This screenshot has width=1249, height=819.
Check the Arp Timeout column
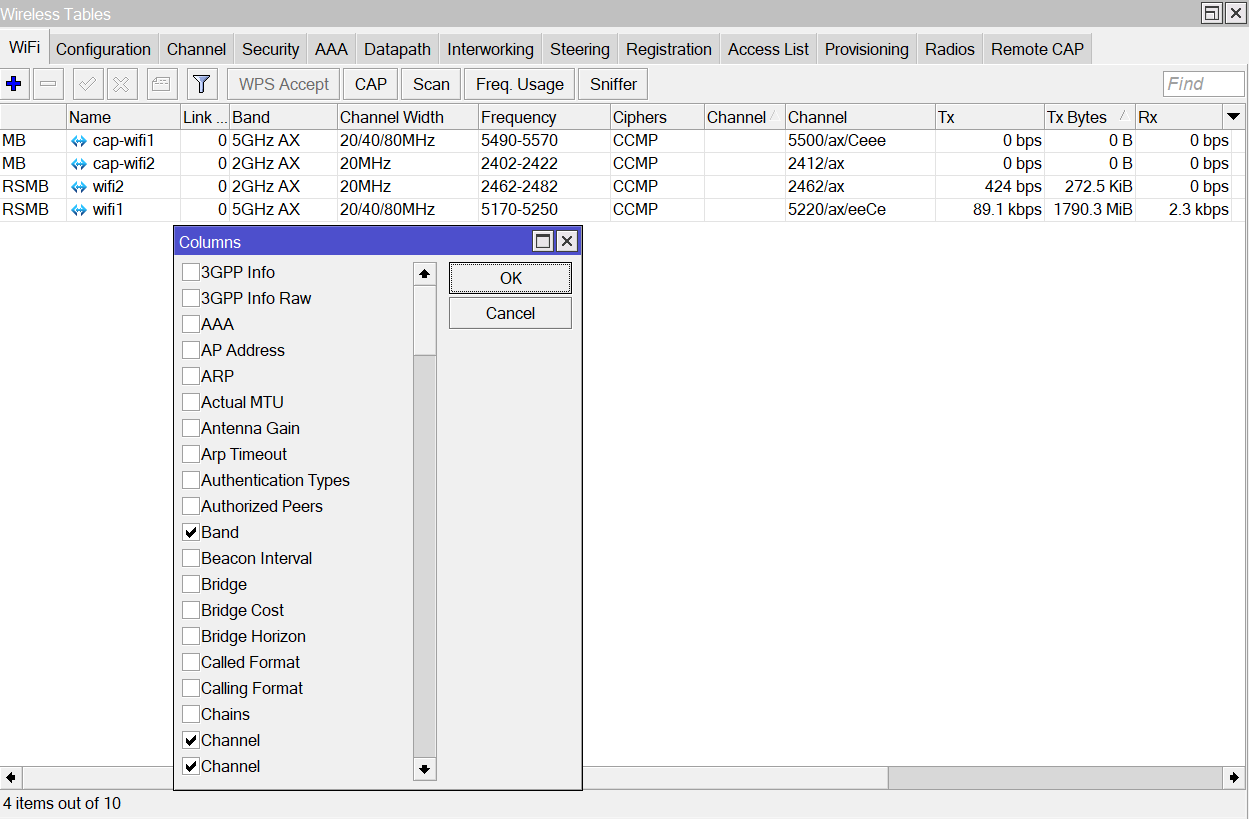click(191, 454)
